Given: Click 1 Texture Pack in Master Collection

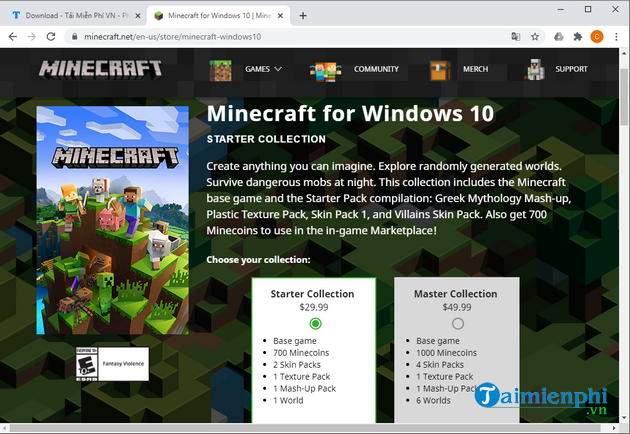Looking at the screenshot, I should pyautogui.click(x=444, y=377).
